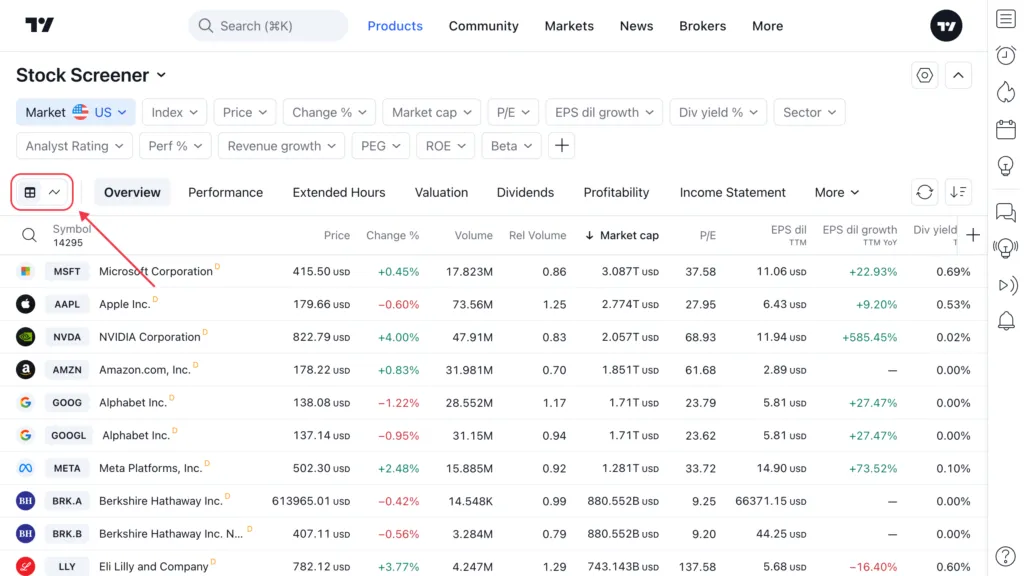
Task: Click the Search input field
Action: click(268, 25)
